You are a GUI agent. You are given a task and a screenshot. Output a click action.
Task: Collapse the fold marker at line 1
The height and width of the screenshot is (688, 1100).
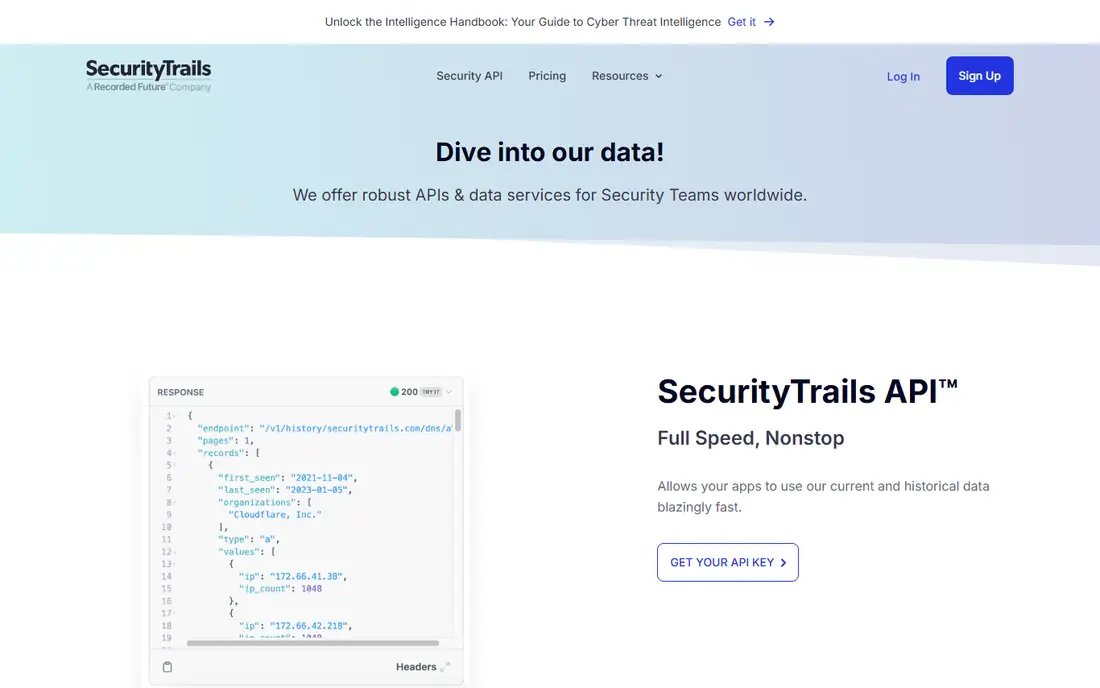pyautogui.click(x=175, y=416)
